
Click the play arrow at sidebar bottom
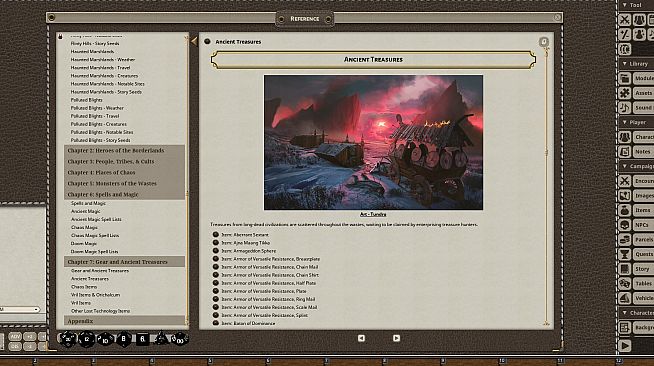point(625,346)
